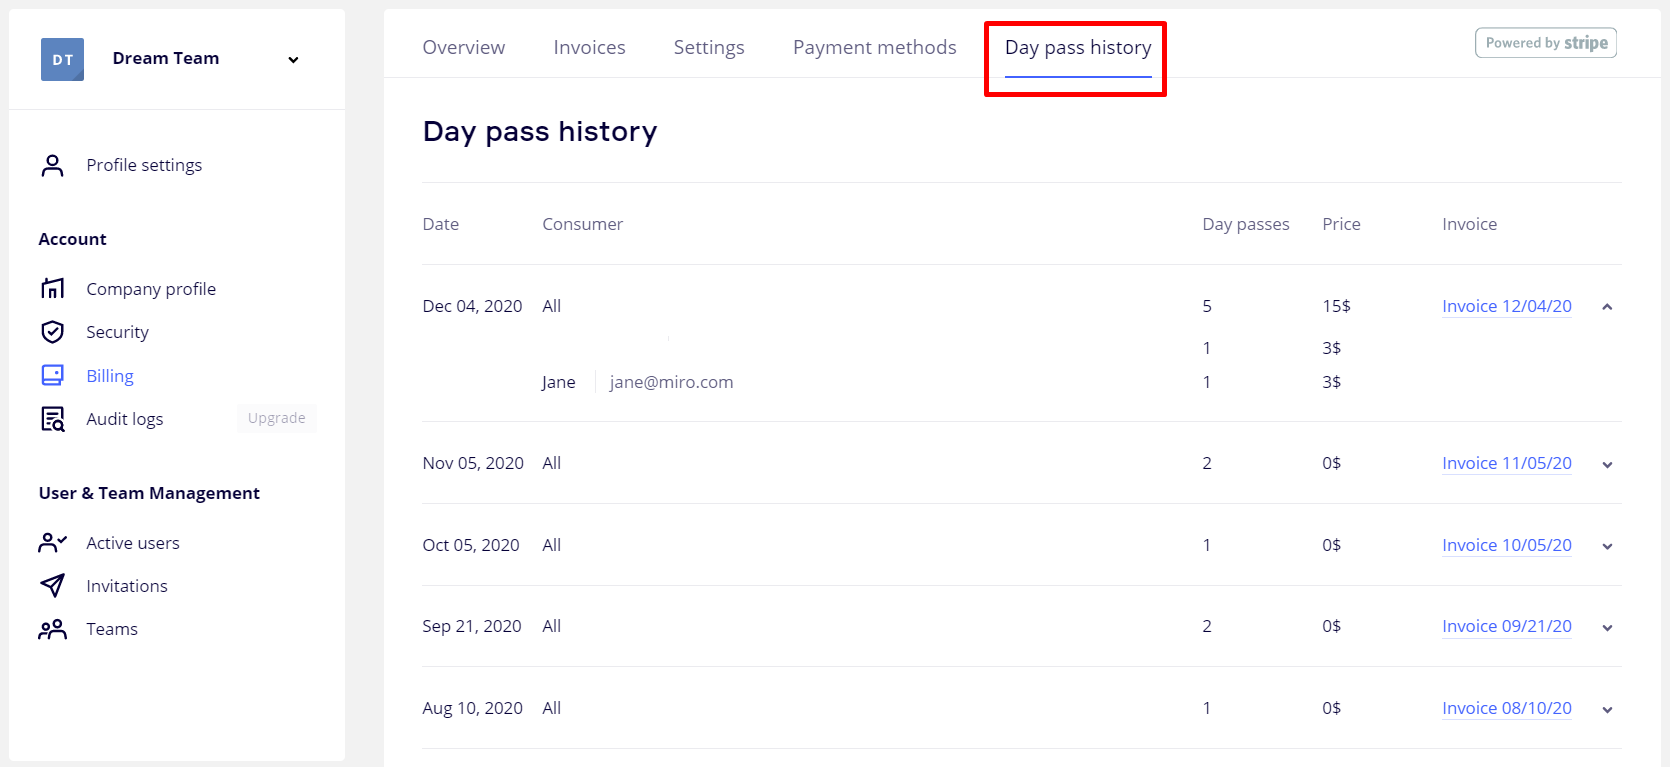Viewport: 1670px width, 767px height.
Task: Click the Powered by Stripe badge
Action: coord(1545,43)
